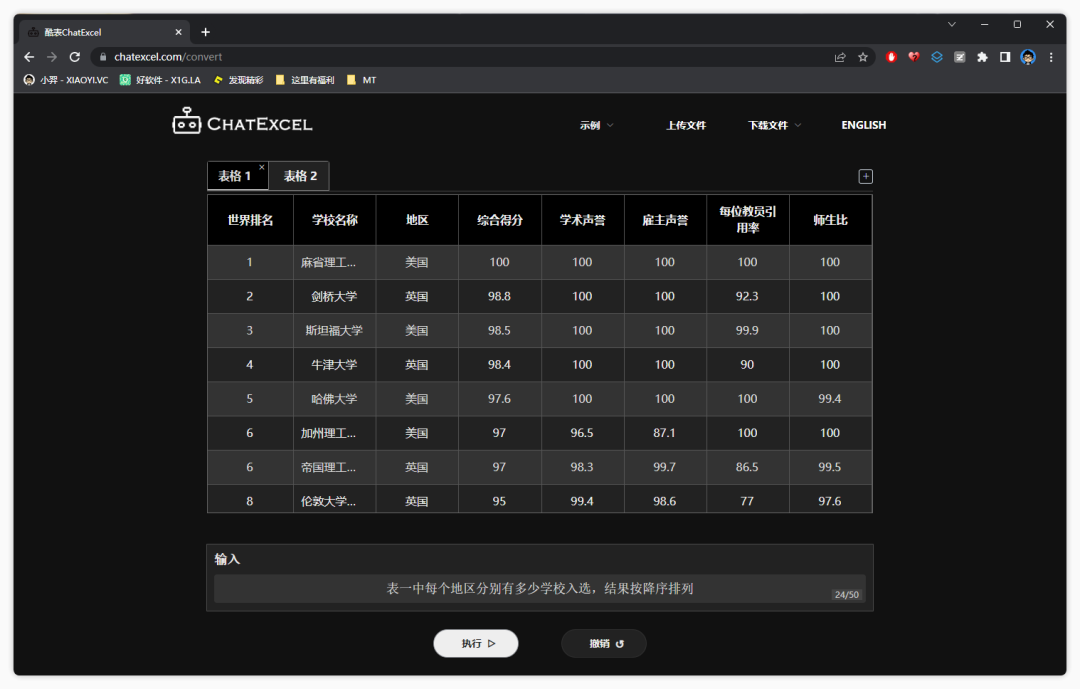The image size is (1080, 689).
Task: Click the 24/50 character counter
Action: tap(847, 595)
